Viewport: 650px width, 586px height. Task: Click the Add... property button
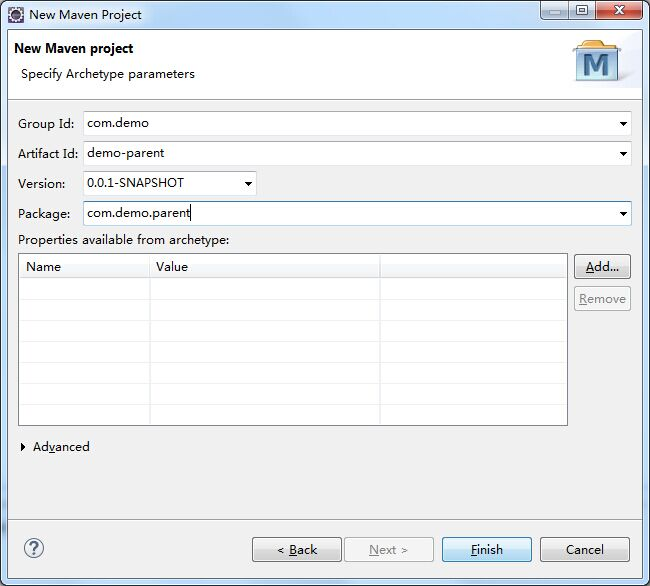pyautogui.click(x=602, y=266)
